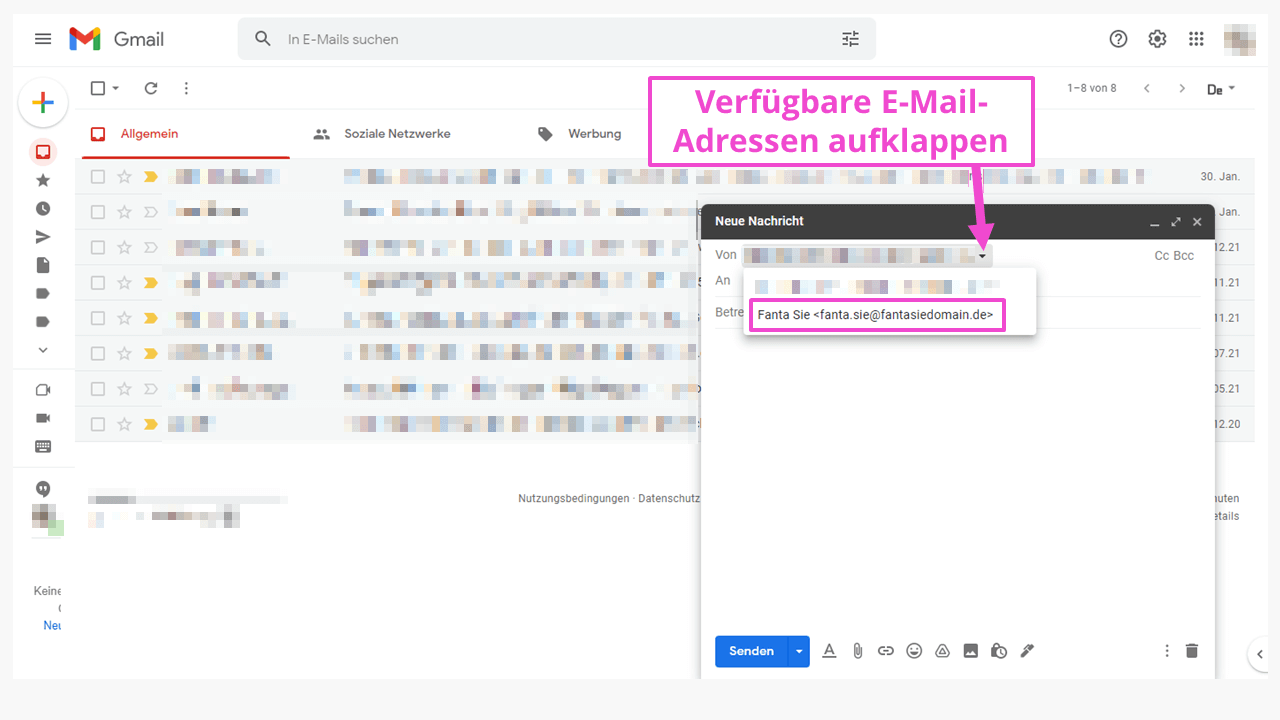Open the select-all checkbox dropdown arrow
This screenshot has width=1280, height=720.
[116, 88]
